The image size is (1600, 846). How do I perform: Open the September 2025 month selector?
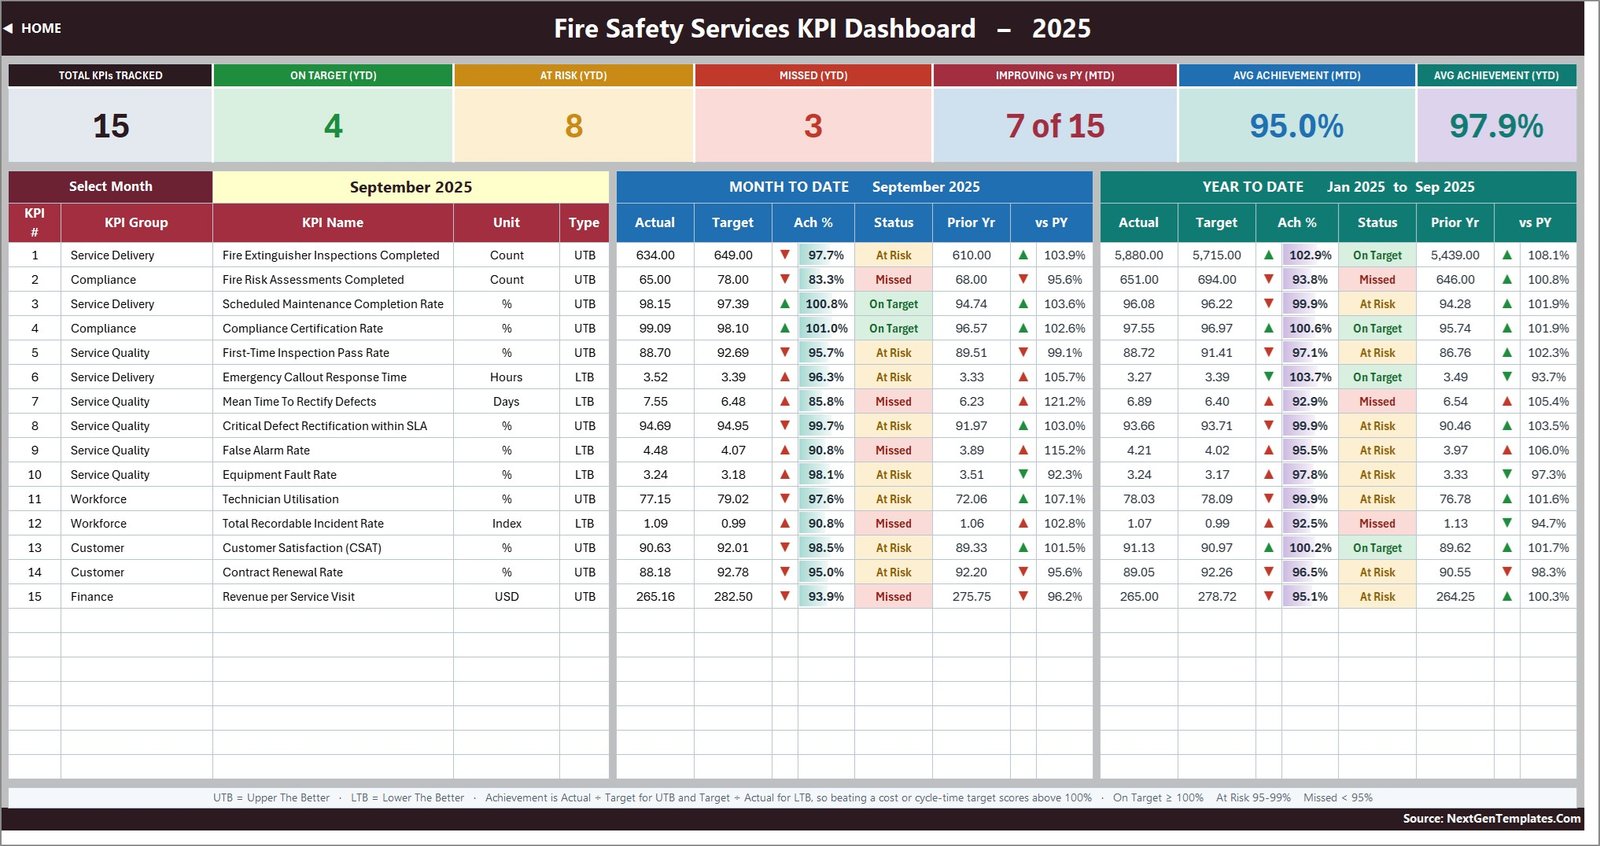[x=411, y=187]
